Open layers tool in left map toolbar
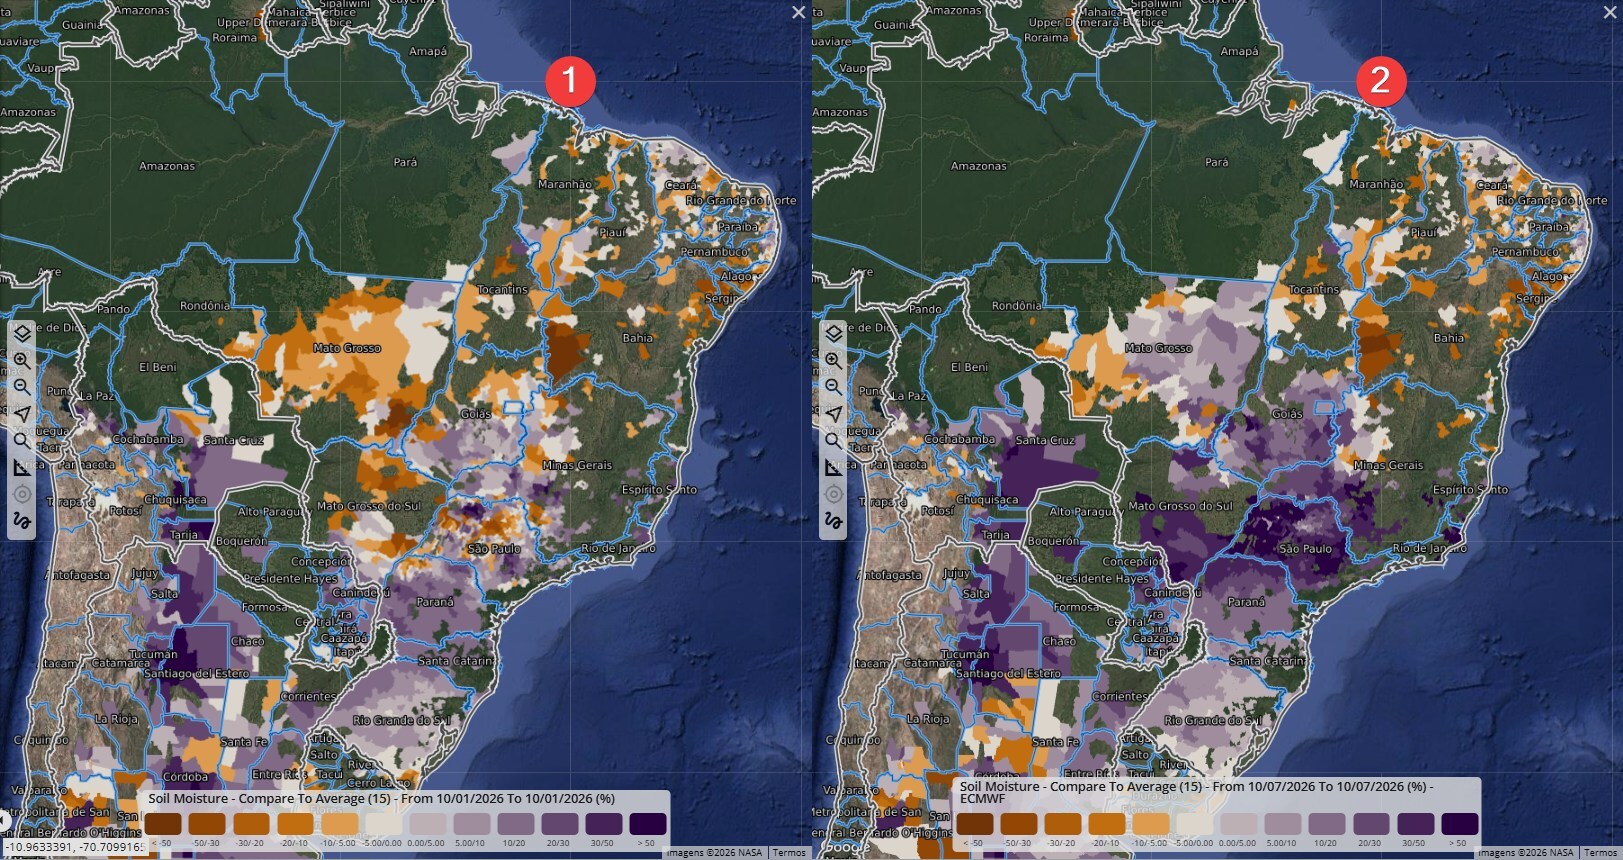The height and width of the screenshot is (860, 1623). [21, 333]
